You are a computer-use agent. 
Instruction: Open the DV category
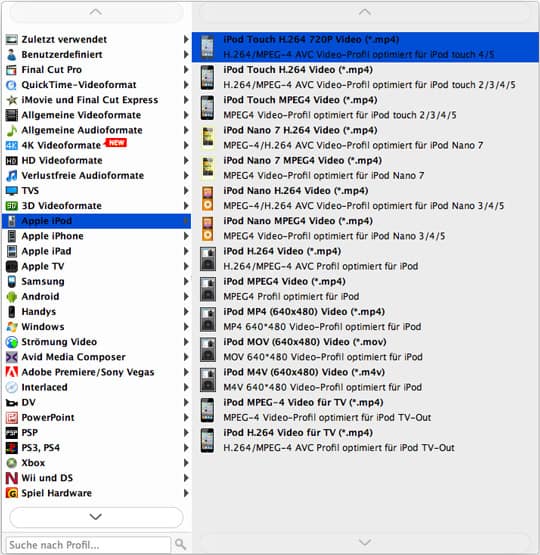[96, 403]
